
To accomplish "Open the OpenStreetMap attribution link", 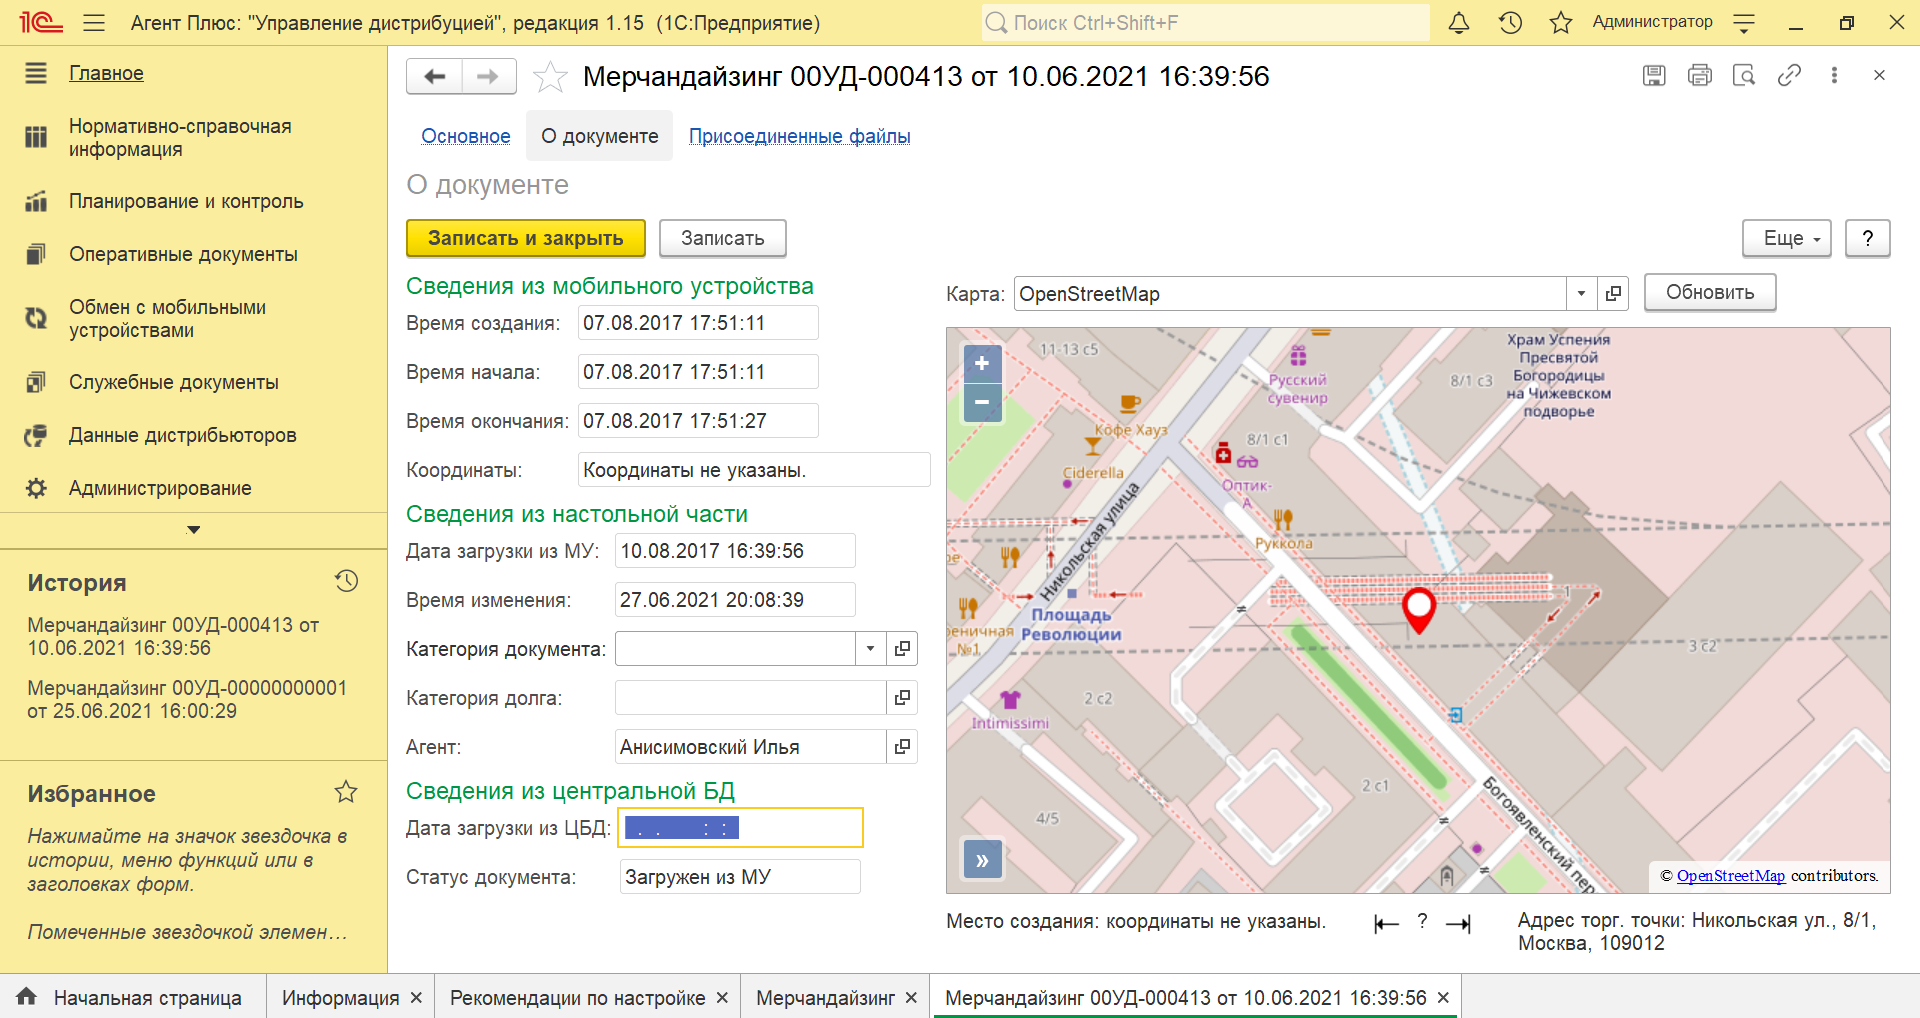I will [1730, 876].
